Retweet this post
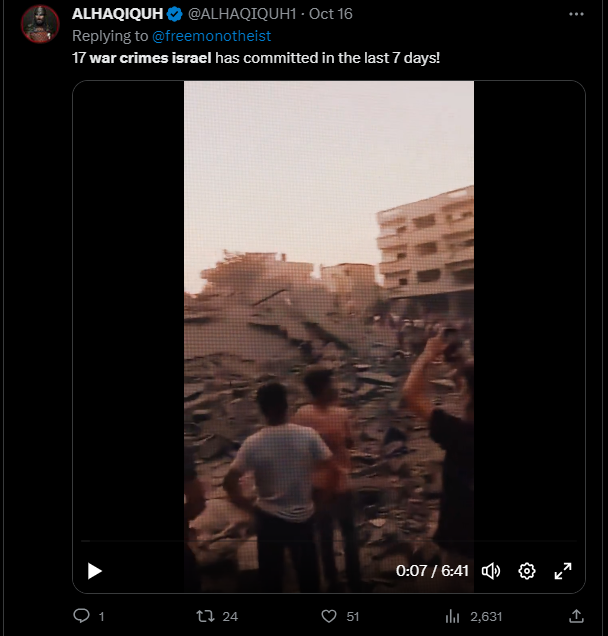Screen dimensions: 608x636 point(205,617)
